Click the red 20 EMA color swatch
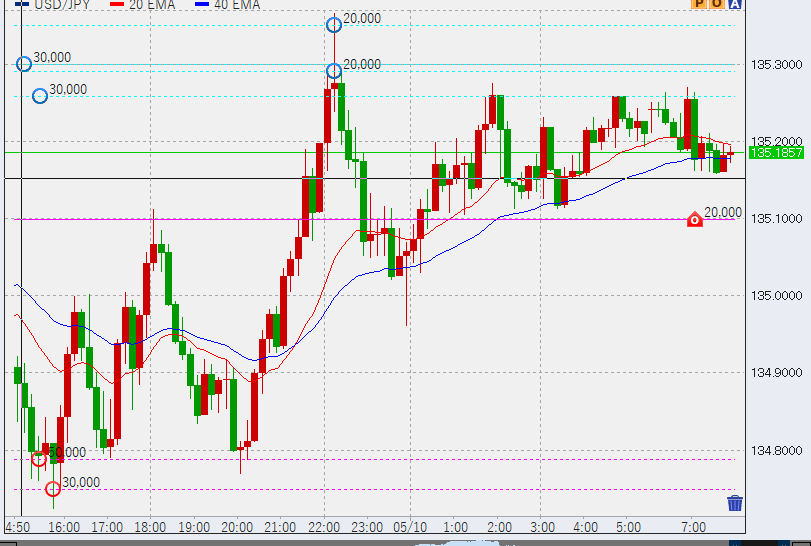This screenshot has height=546, width=811. 116,5
